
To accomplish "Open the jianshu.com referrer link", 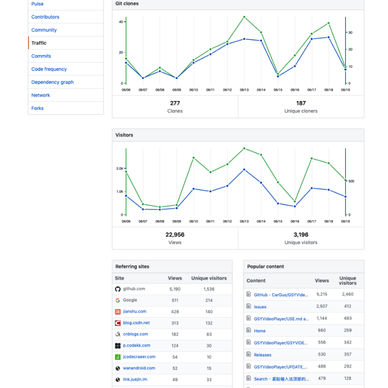I will [x=135, y=311].
